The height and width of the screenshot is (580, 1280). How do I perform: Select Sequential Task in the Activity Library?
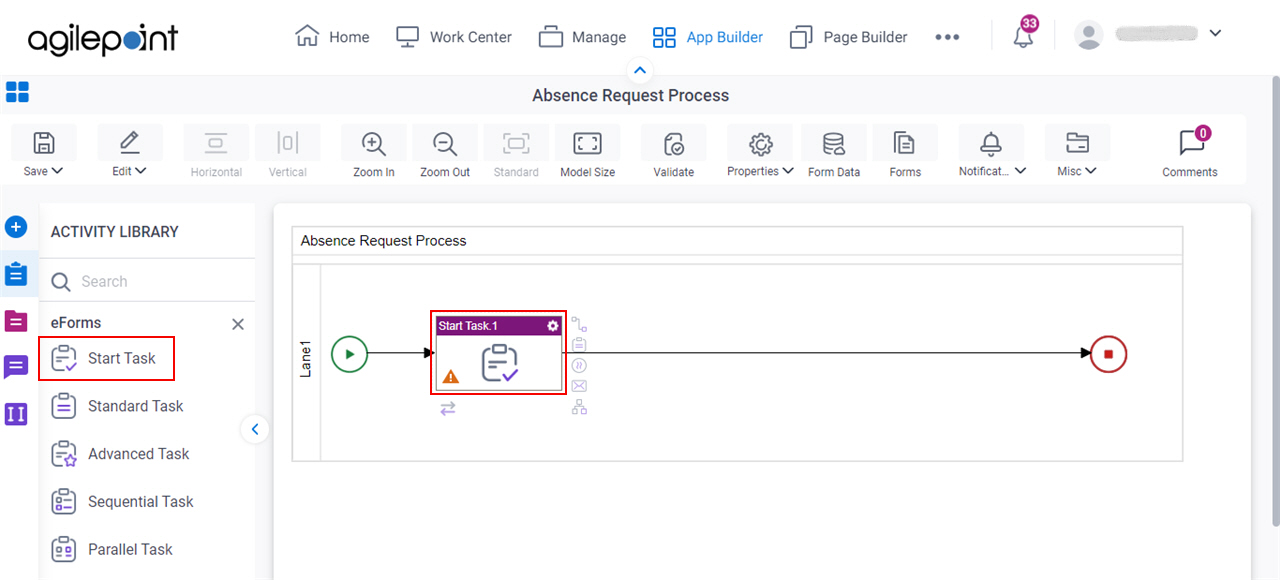(x=122, y=502)
